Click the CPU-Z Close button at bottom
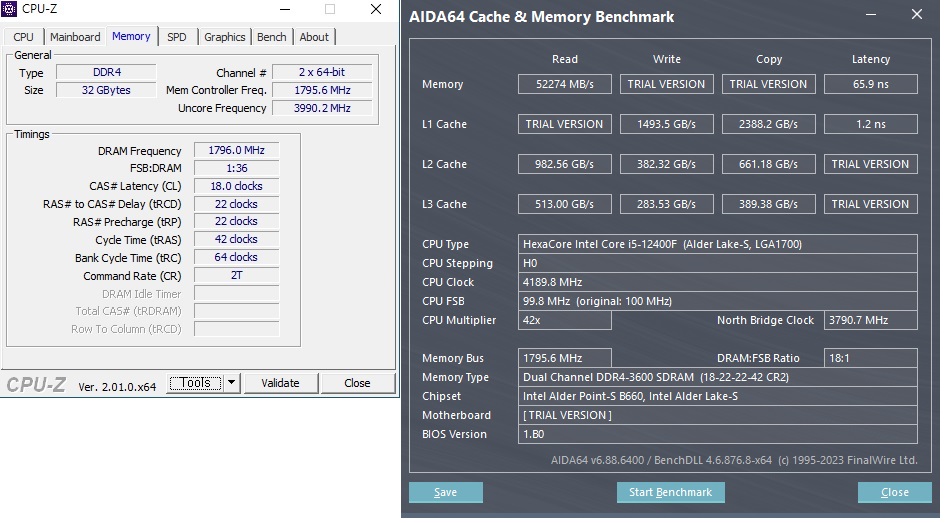The width and height of the screenshot is (946, 523). pyautogui.click(x=357, y=383)
